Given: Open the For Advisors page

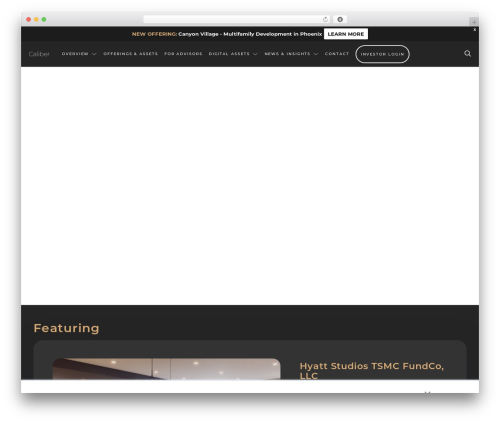Looking at the screenshot, I should tap(183, 54).
